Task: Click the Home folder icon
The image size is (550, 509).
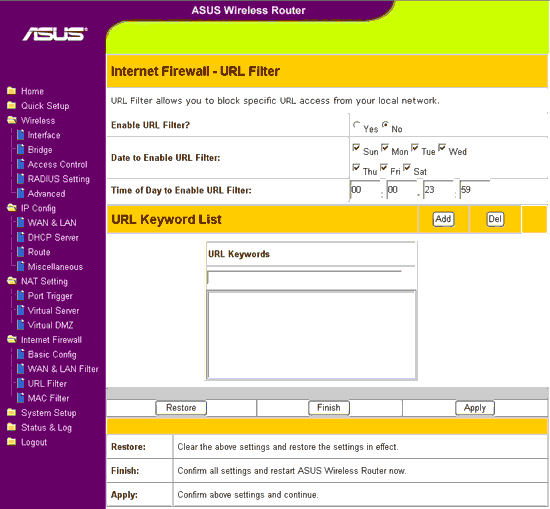Action: click(11, 91)
